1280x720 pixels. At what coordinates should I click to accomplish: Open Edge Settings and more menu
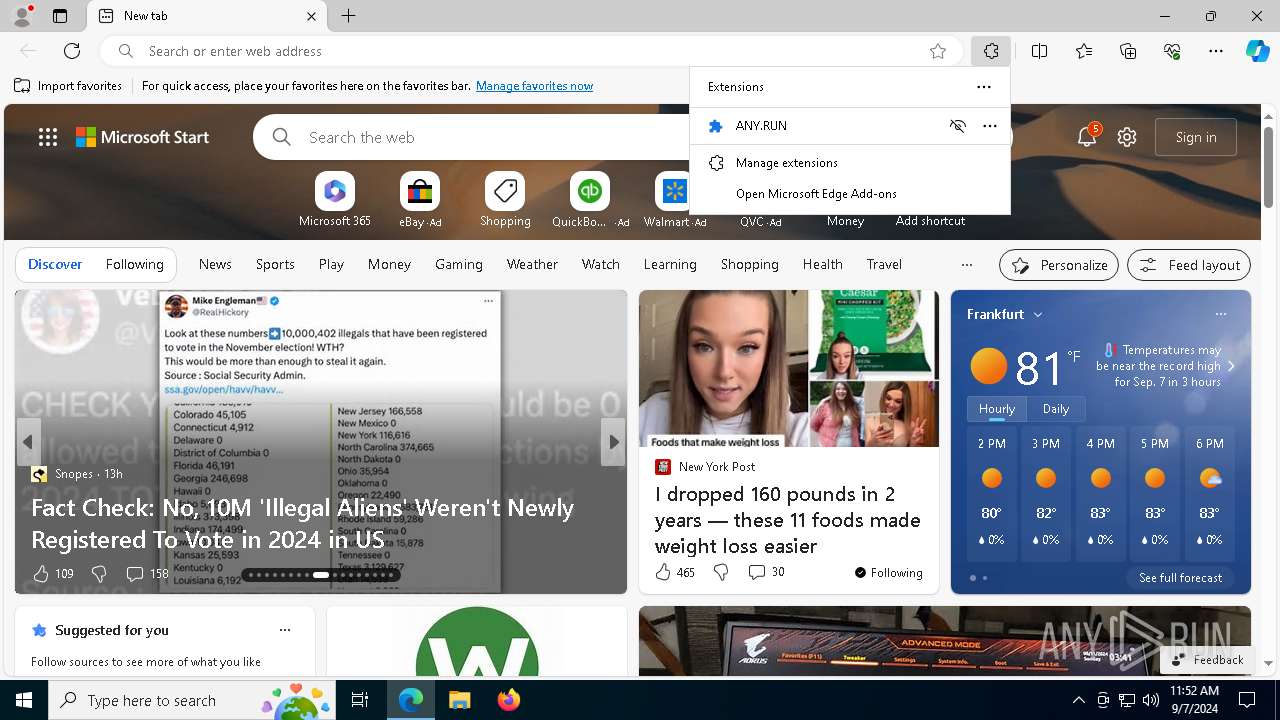(1216, 51)
